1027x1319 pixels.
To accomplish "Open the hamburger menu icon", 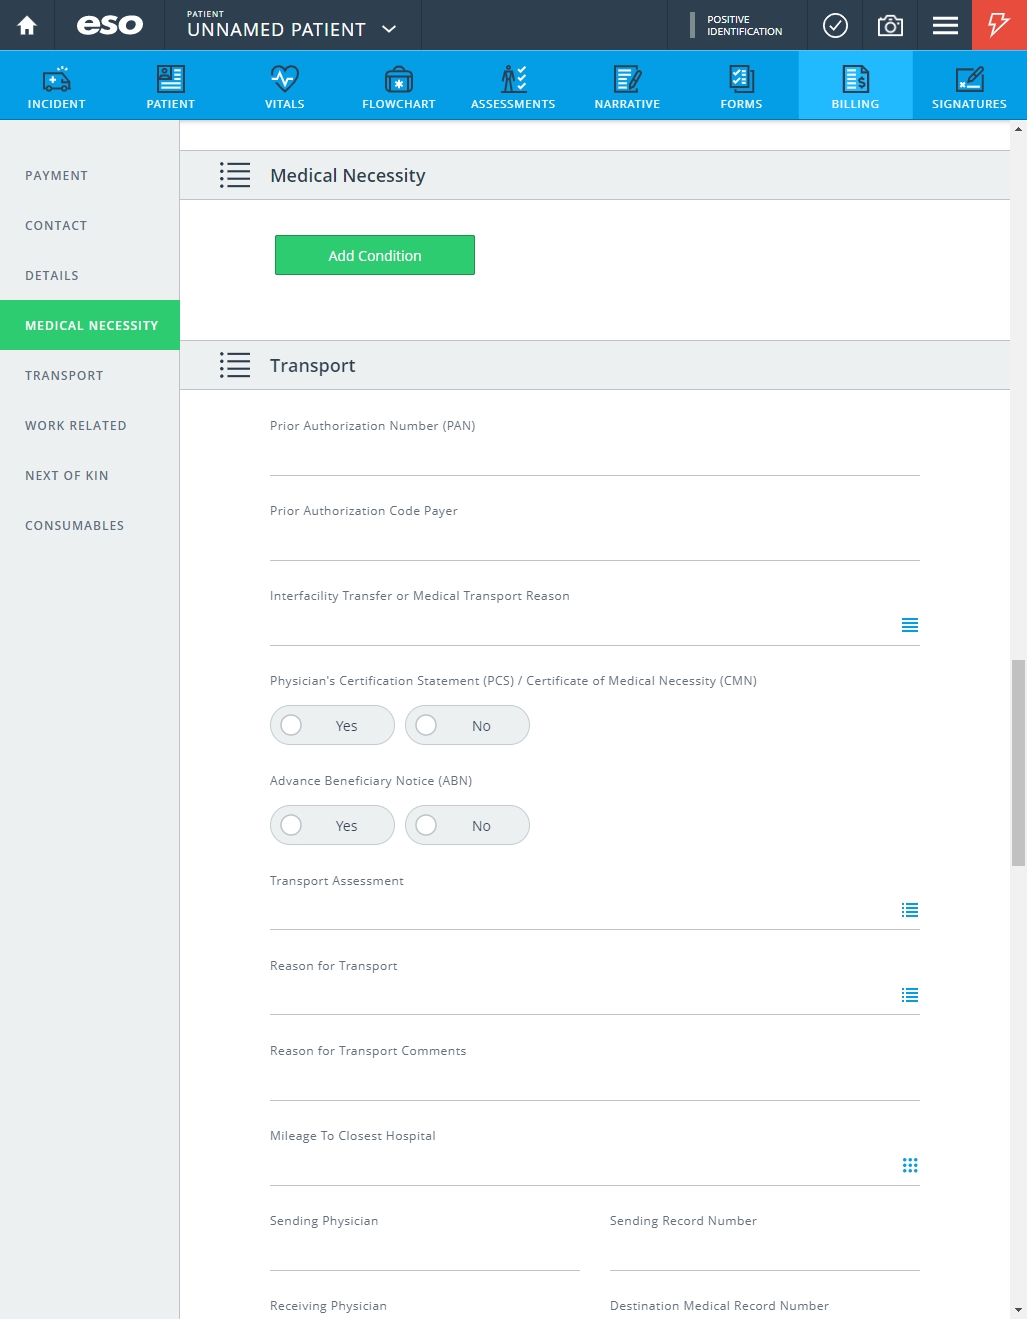I will coord(945,26).
